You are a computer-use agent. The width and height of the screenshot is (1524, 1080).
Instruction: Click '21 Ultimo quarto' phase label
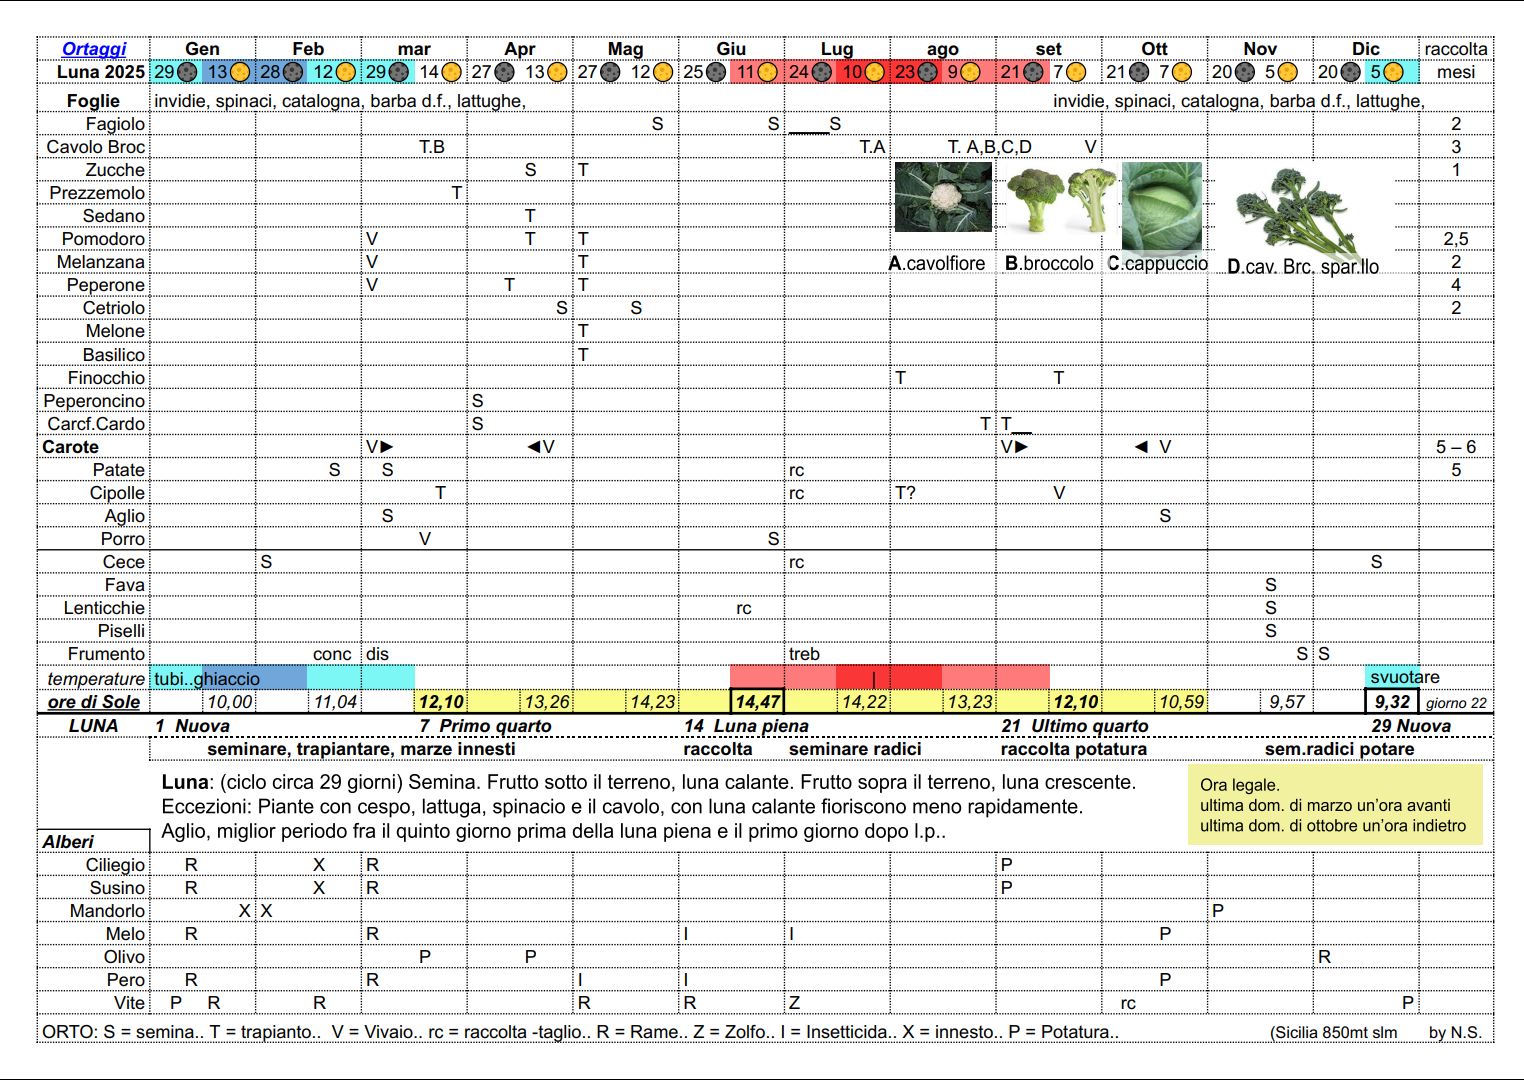pos(1075,726)
